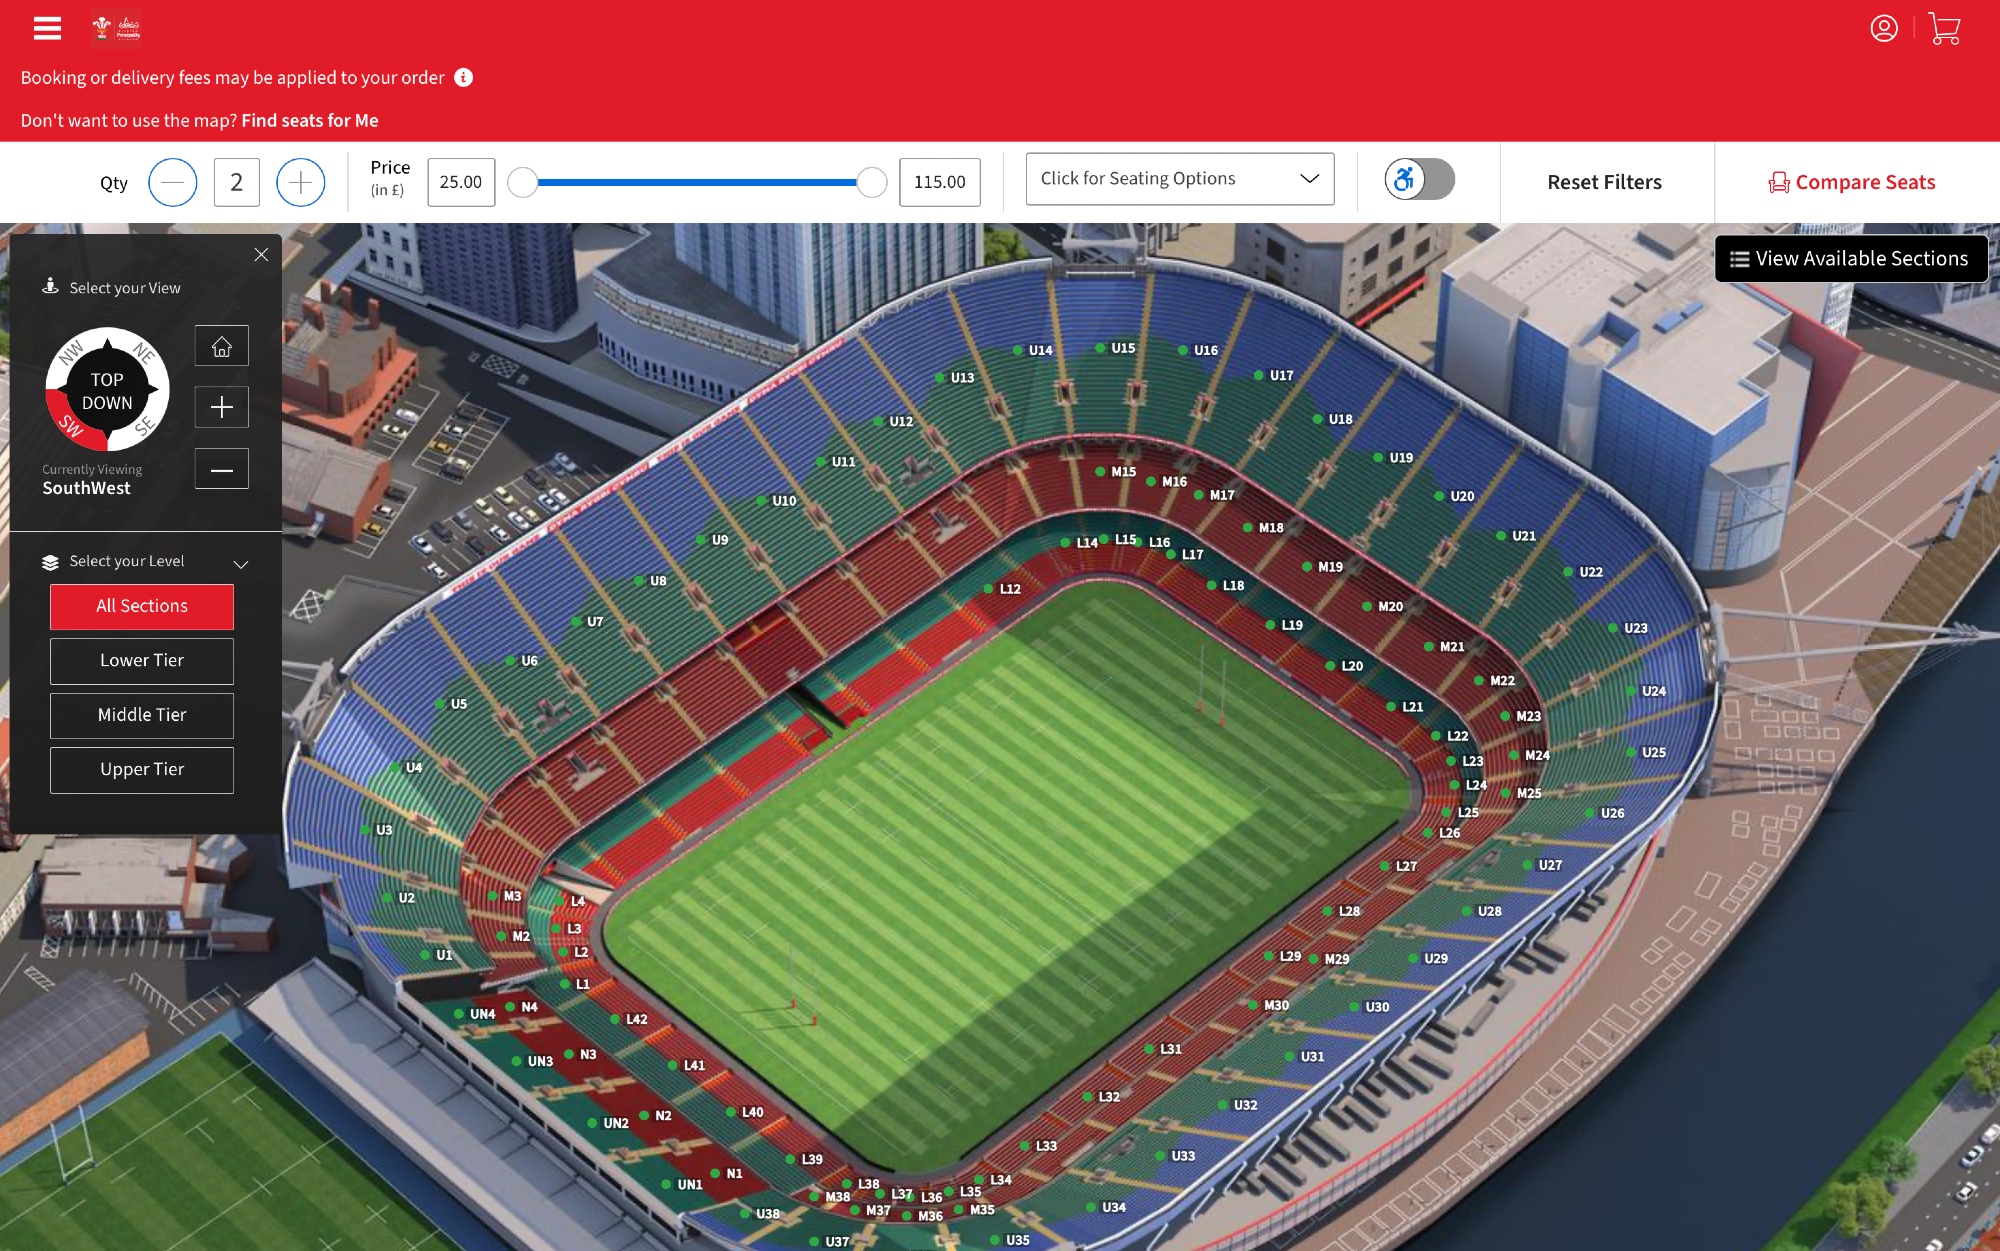Collapse the Select your Level section
2000x1251 pixels.
tap(241, 564)
